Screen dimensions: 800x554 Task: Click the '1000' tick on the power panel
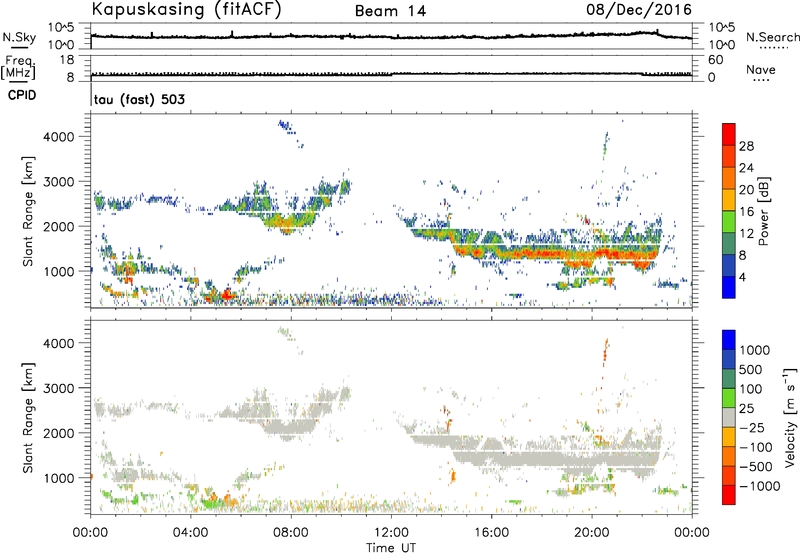pyautogui.click(x=58, y=271)
